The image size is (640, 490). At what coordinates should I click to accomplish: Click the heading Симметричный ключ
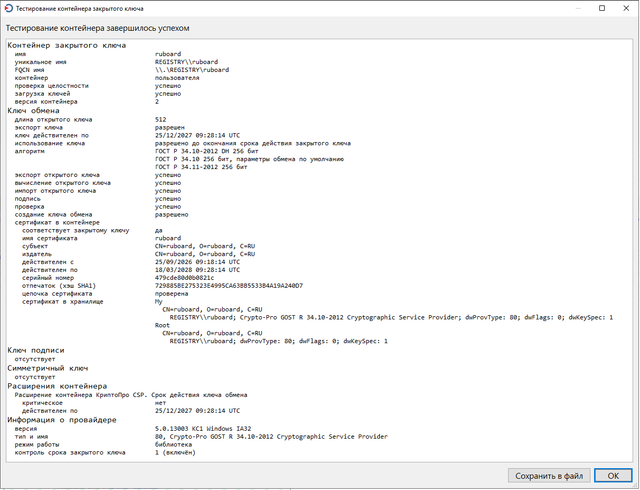point(48,368)
